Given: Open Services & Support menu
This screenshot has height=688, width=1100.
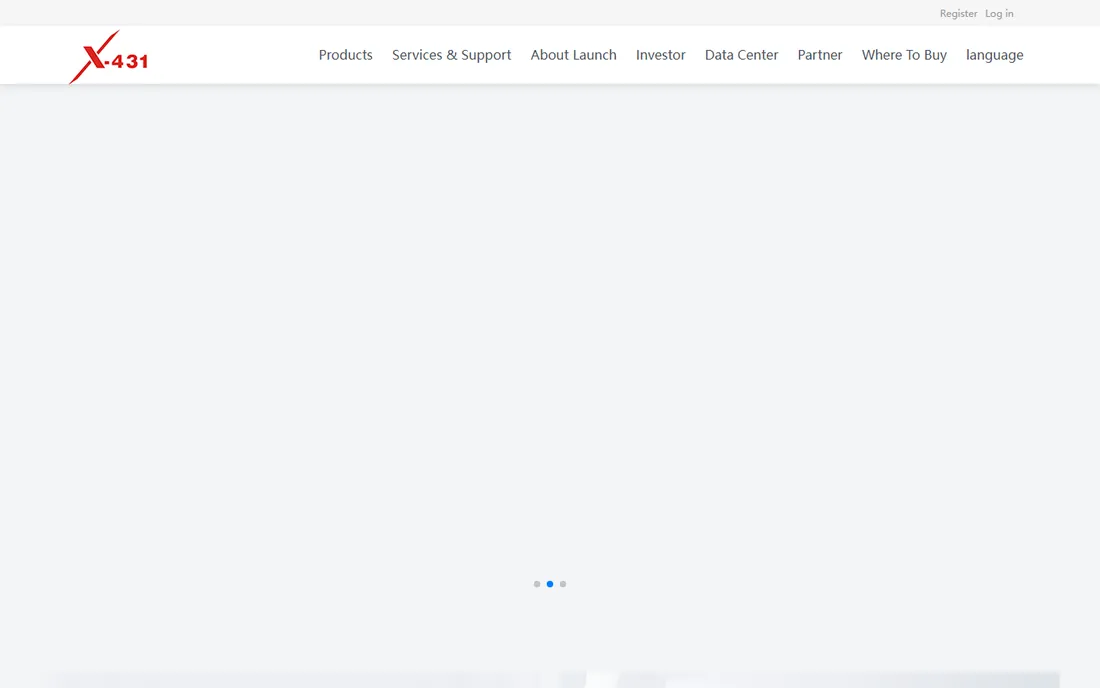Looking at the screenshot, I should click(x=451, y=55).
